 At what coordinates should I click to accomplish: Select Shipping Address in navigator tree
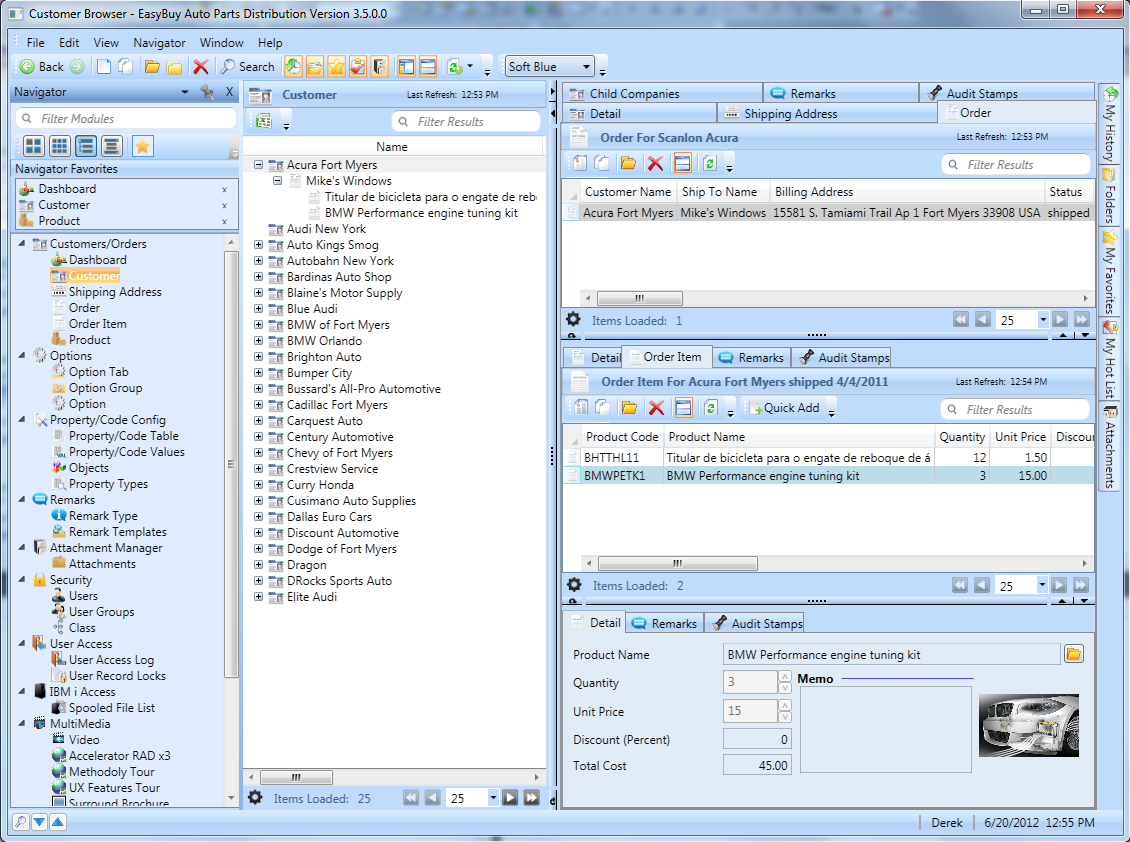(115, 292)
